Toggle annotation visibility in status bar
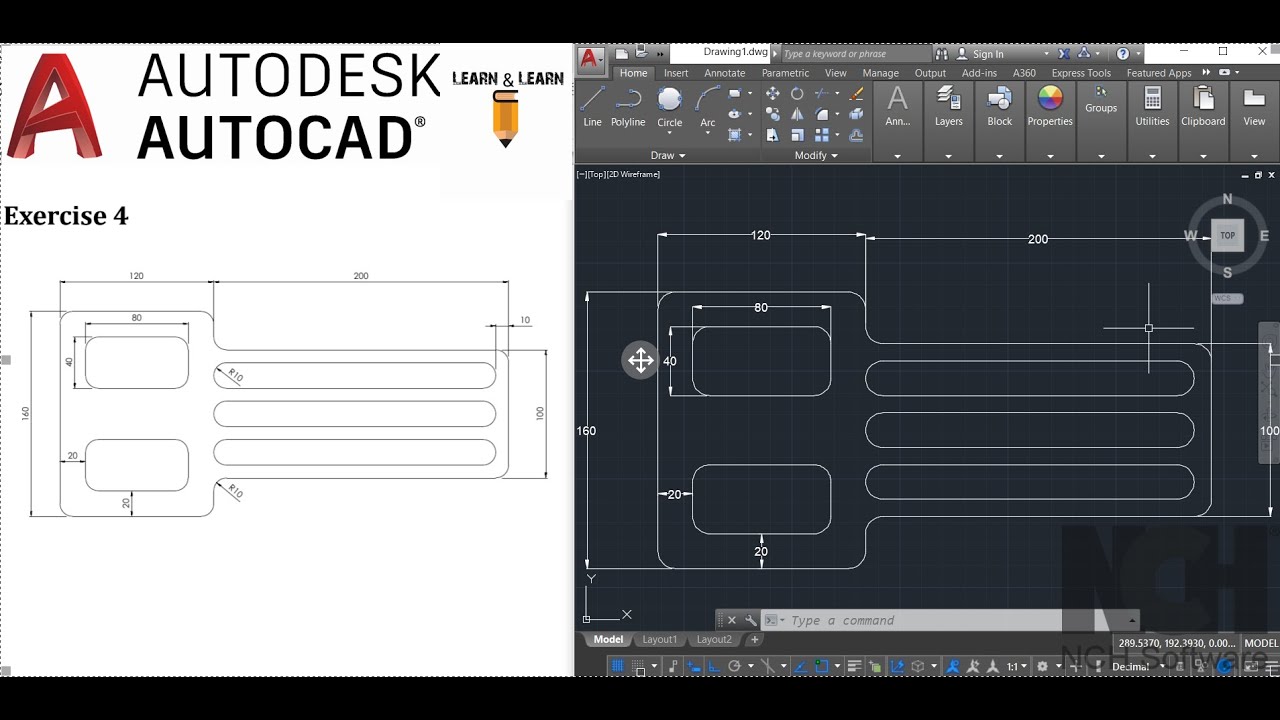Viewport: 1280px width, 720px height. 951,665
